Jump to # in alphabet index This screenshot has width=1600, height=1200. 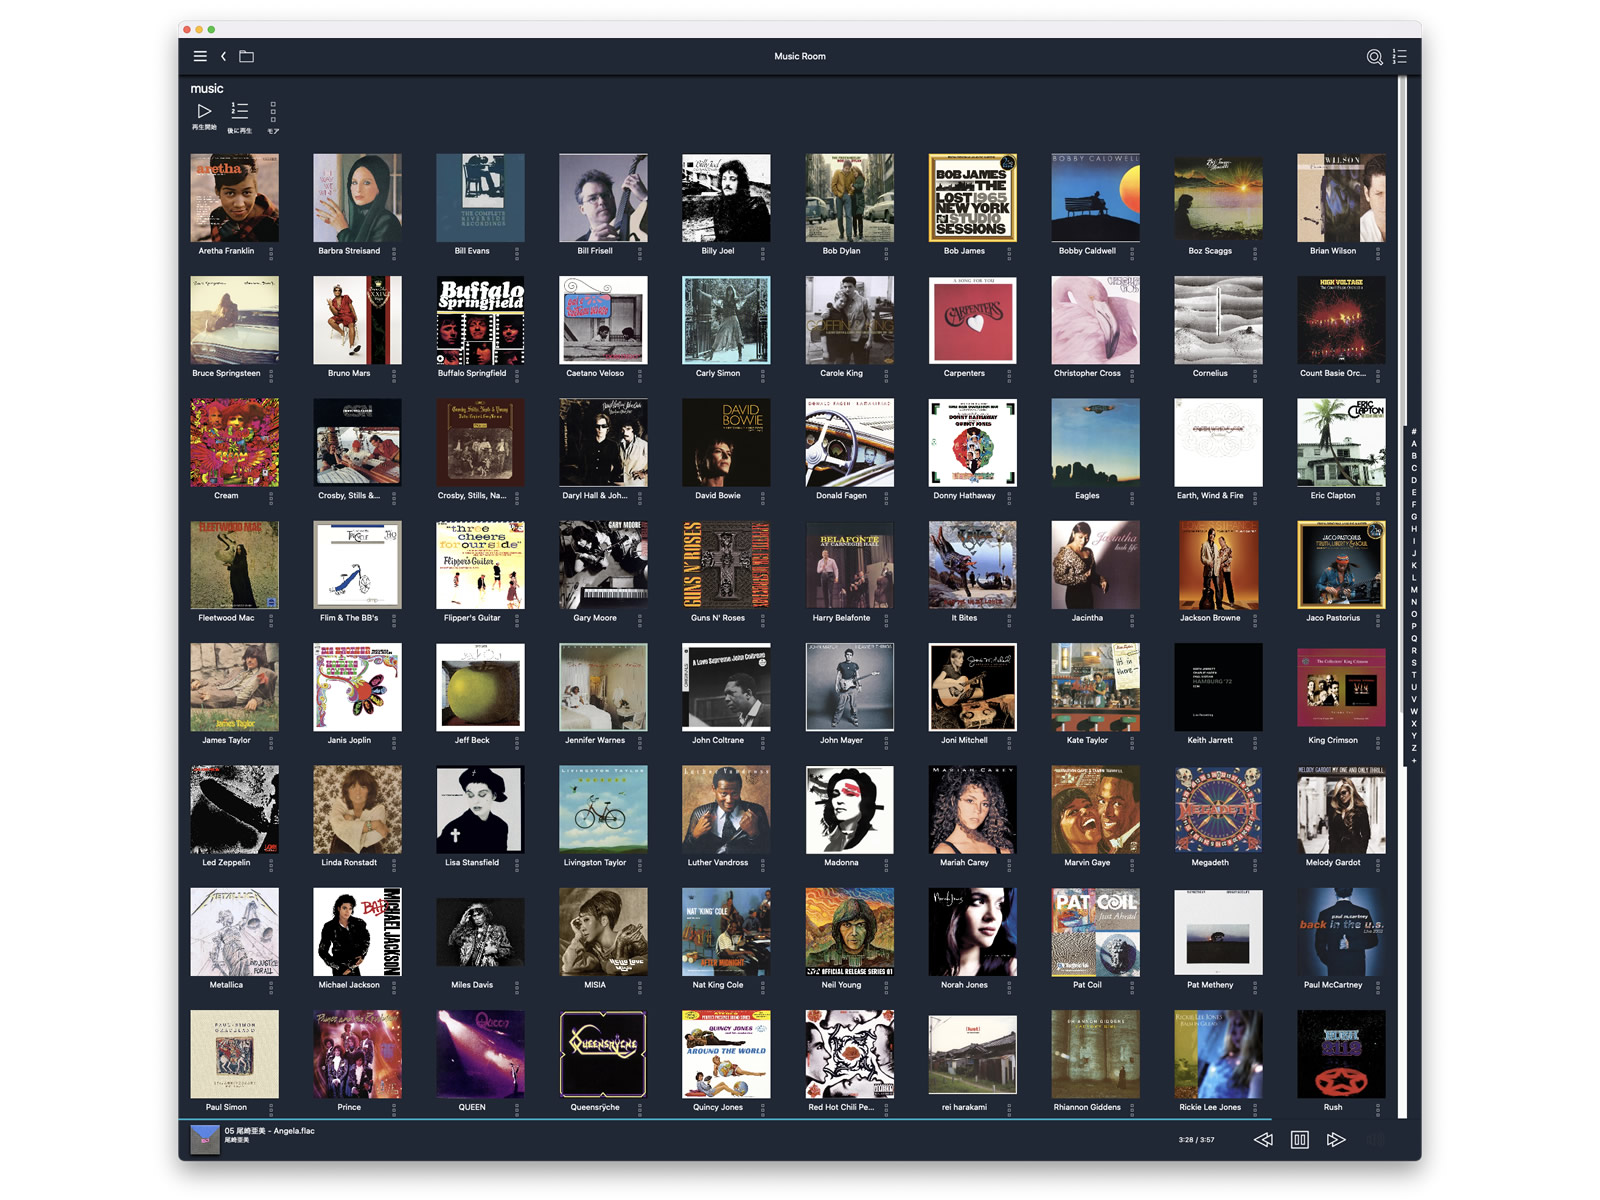click(x=1414, y=432)
